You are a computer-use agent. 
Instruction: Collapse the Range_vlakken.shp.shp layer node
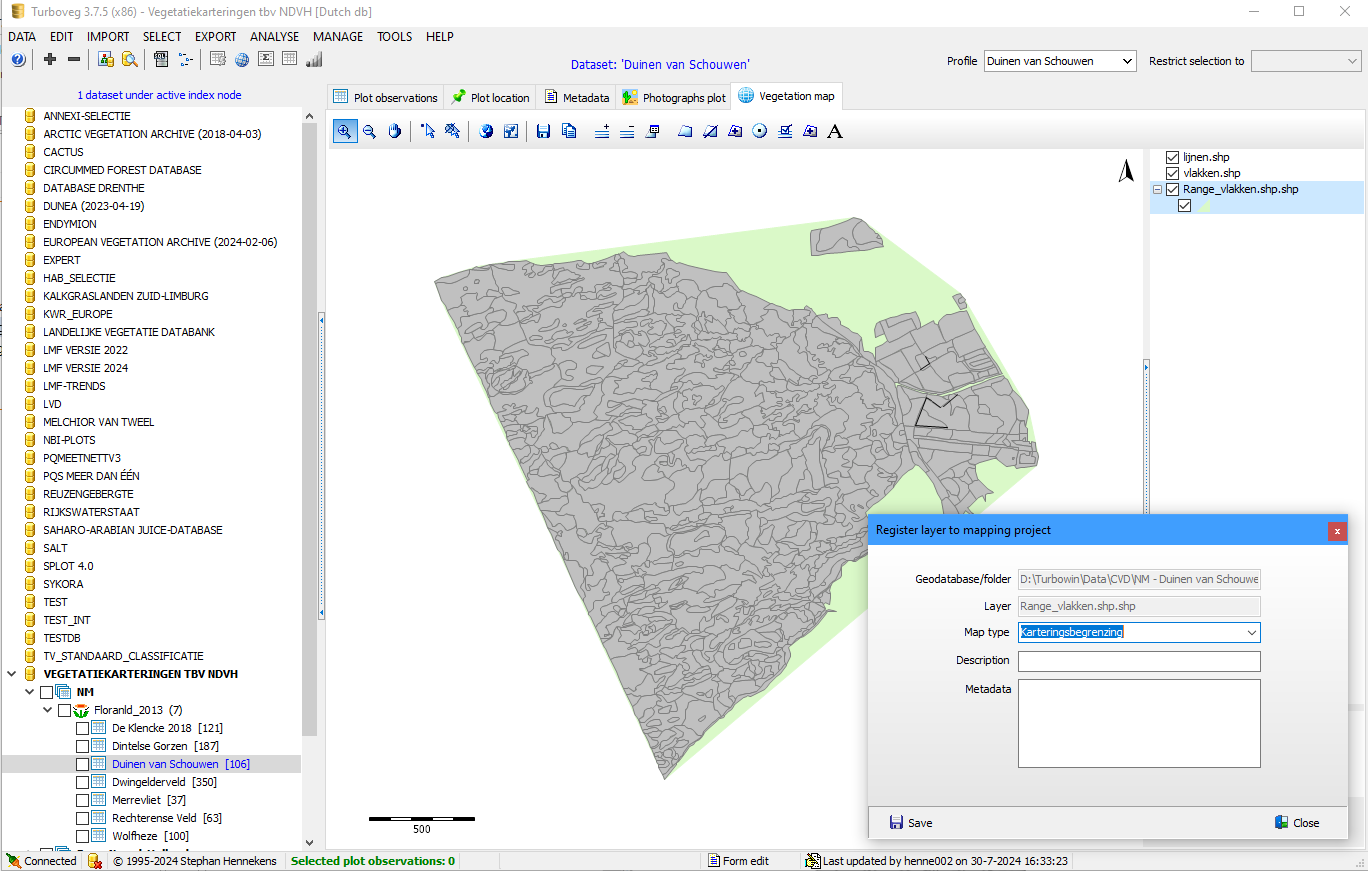1157,189
